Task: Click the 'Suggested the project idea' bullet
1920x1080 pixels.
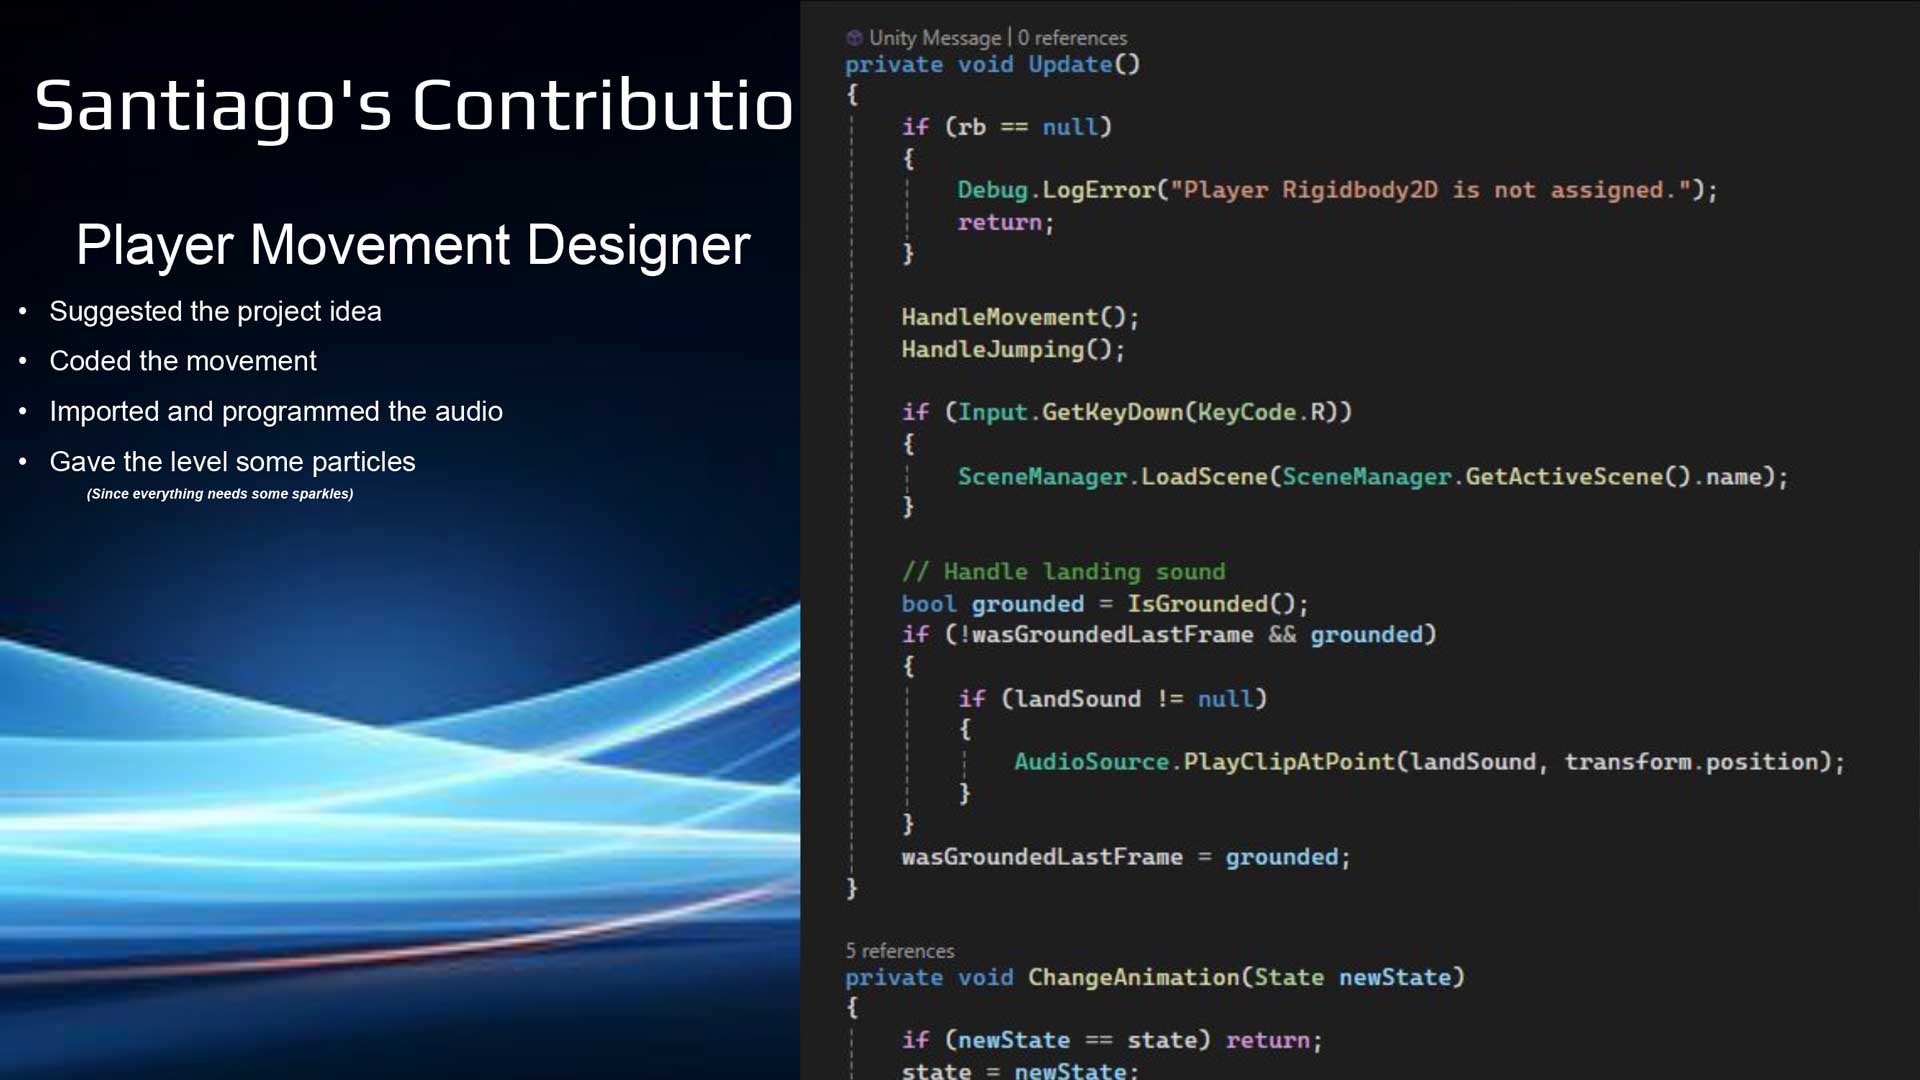Action: click(x=215, y=312)
